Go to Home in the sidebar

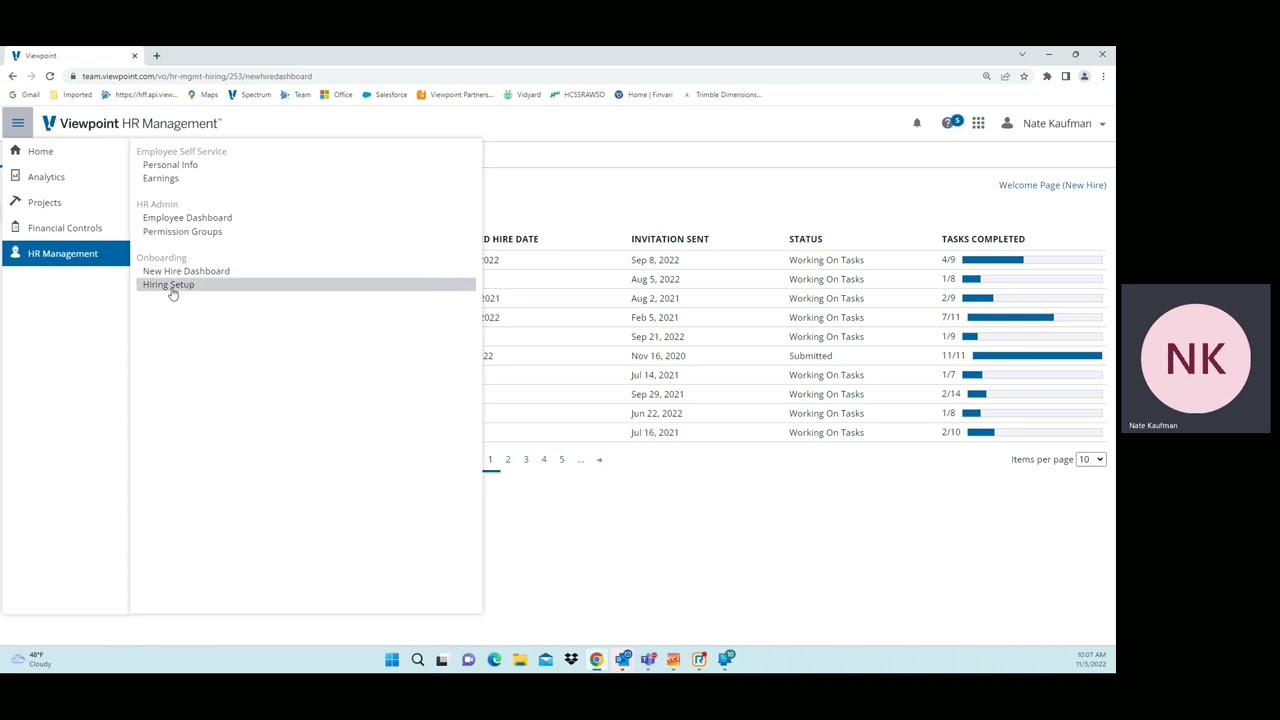(40, 151)
